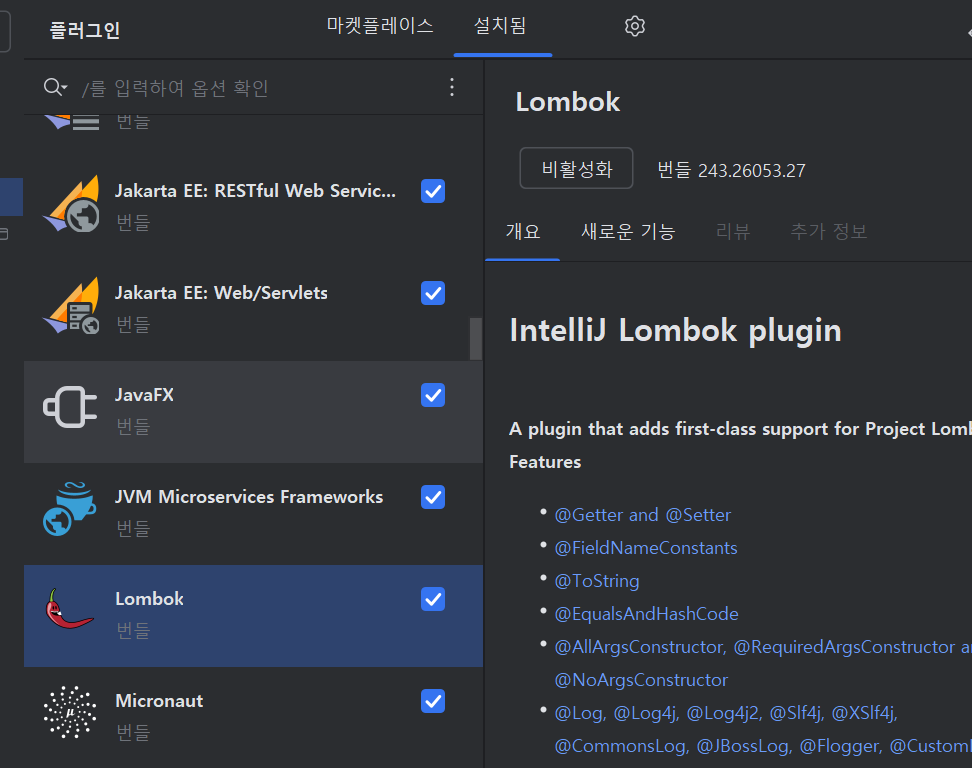The image size is (972, 768).
Task: Click the Lombok title in details panel
Action: point(568,102)
